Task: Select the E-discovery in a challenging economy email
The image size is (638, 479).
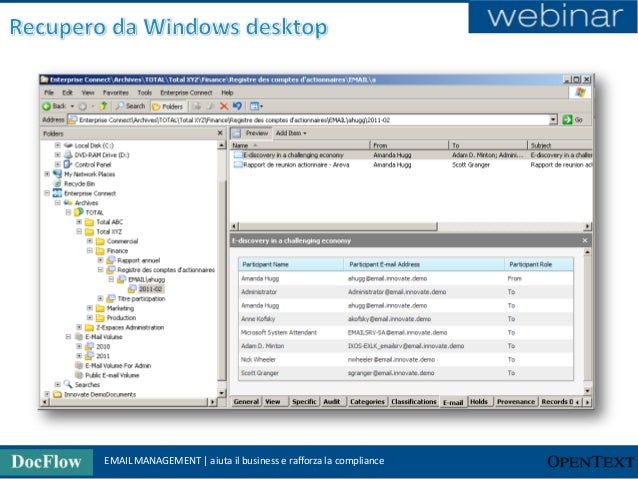Action: 411,155
